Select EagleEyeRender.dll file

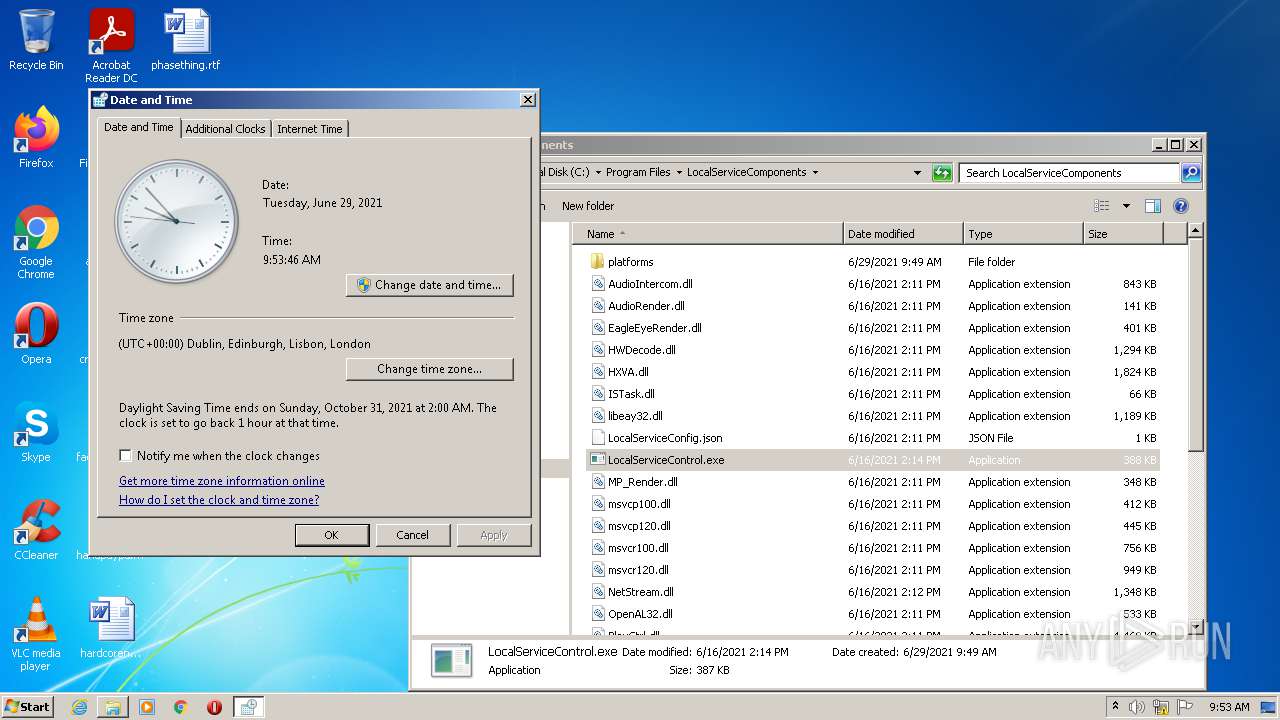(x=873, y=328)
